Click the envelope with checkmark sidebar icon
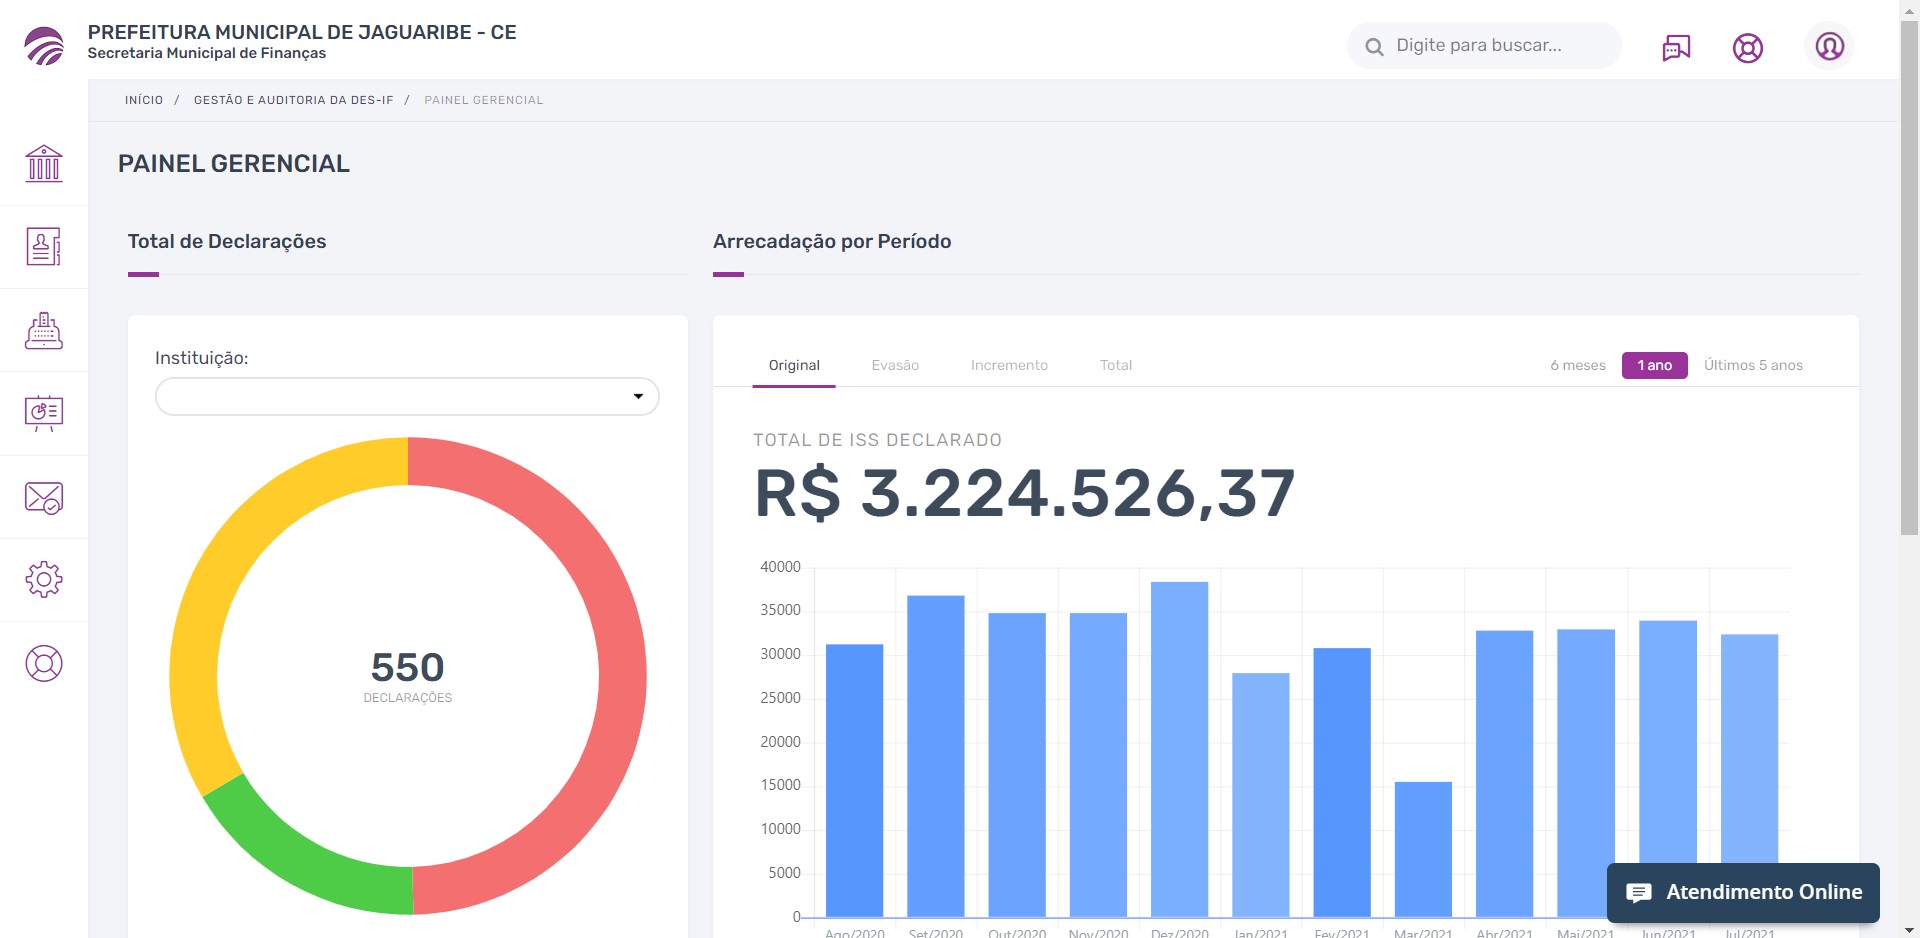This screenshot has width=1920, height=938. (x=44, y=497)
